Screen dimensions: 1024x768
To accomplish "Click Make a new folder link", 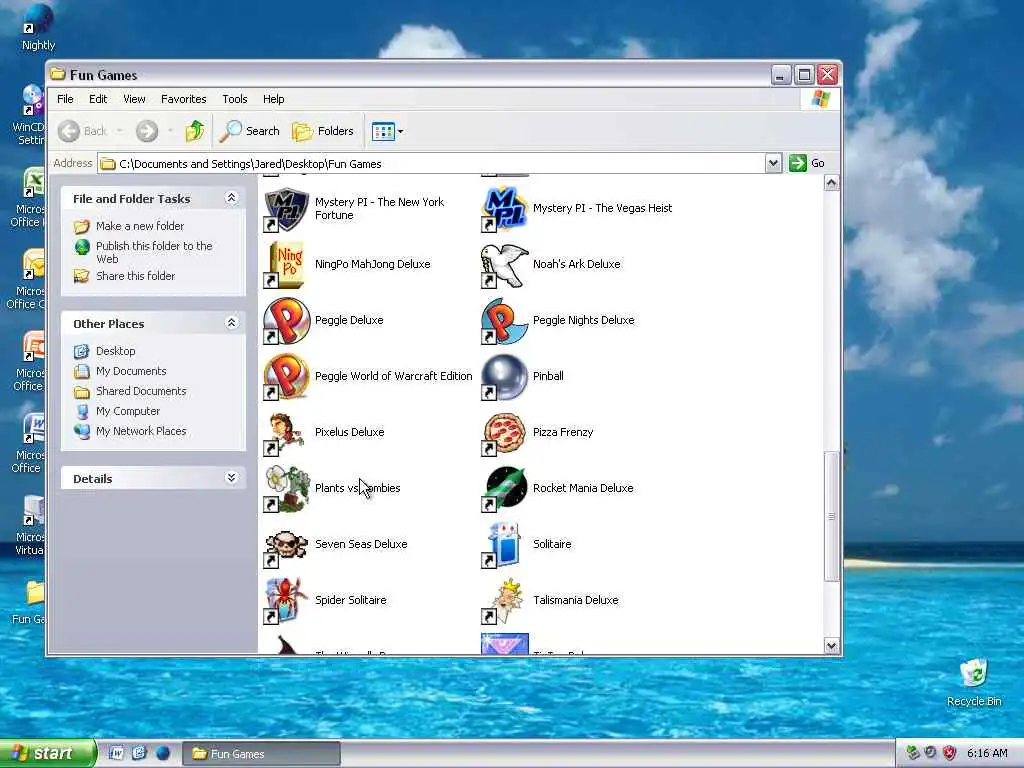I will (x=140, y=226).
